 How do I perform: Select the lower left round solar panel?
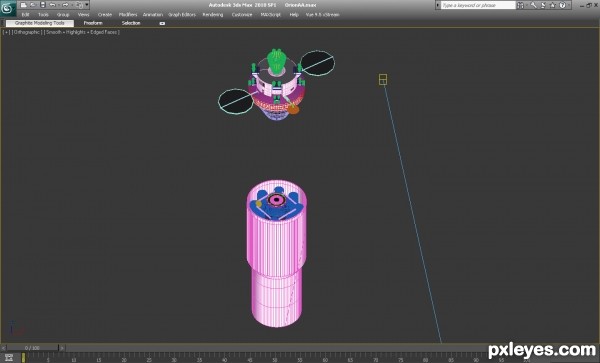(x=236, y=101)
